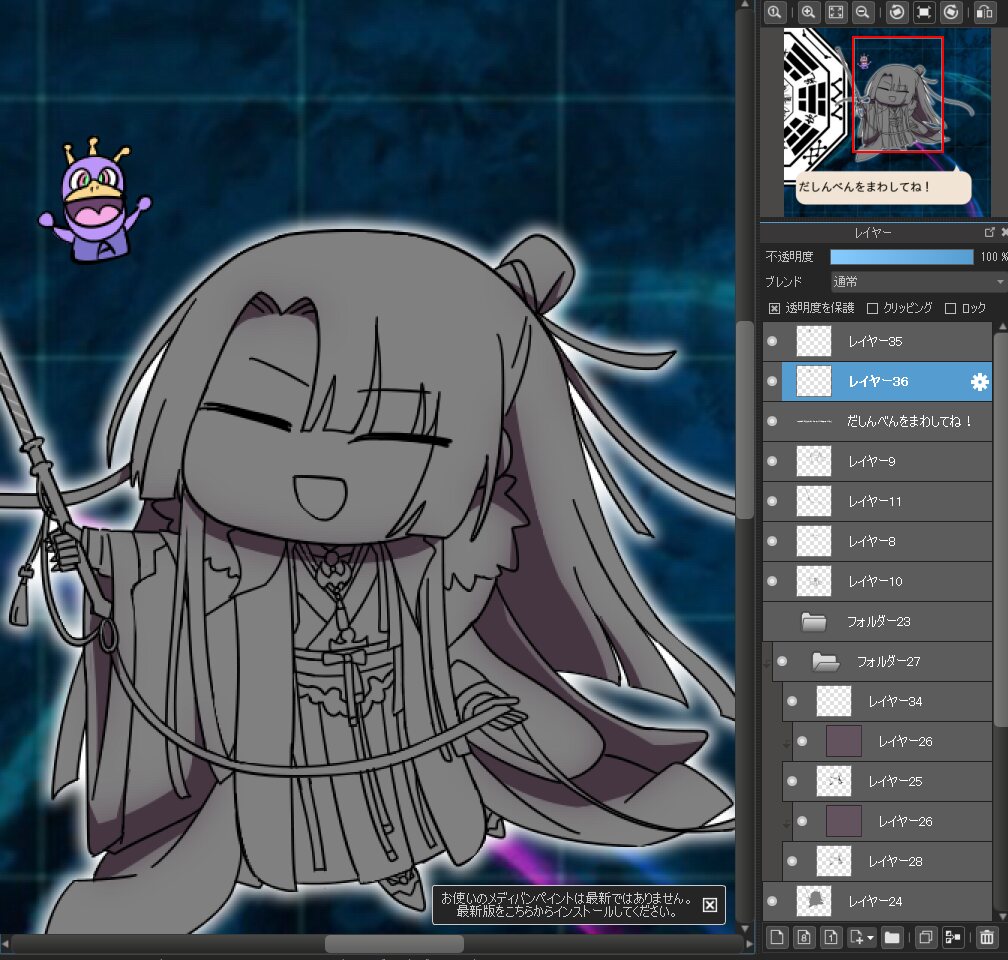Add a new color layer
The height and width of the screenshot is (960, 1008).
click(x=777, y=937)
